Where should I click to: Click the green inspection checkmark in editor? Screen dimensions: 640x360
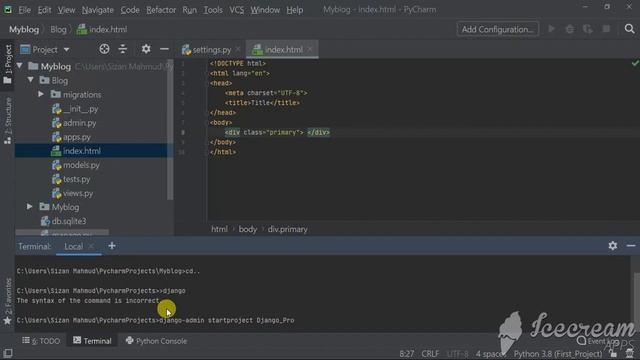click(635, 63)
